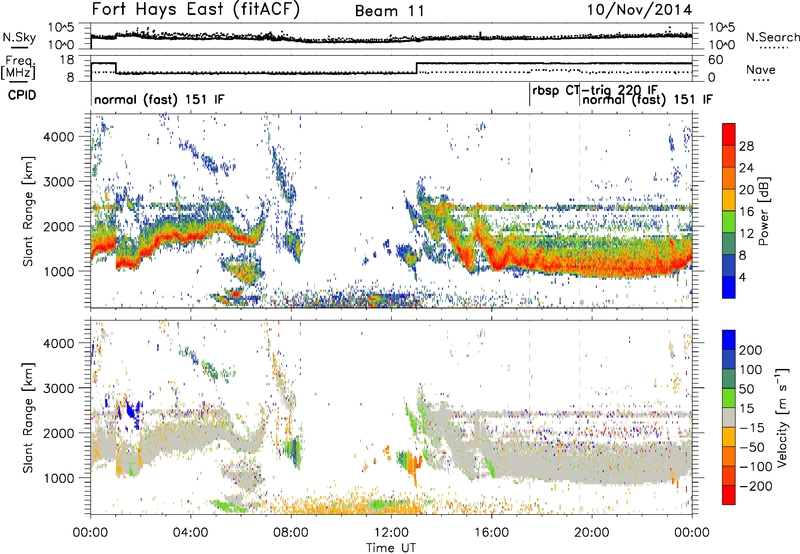Click the 'N.Sky' legend label
This screenshot has width=800, height=554.
coord(19,37)
